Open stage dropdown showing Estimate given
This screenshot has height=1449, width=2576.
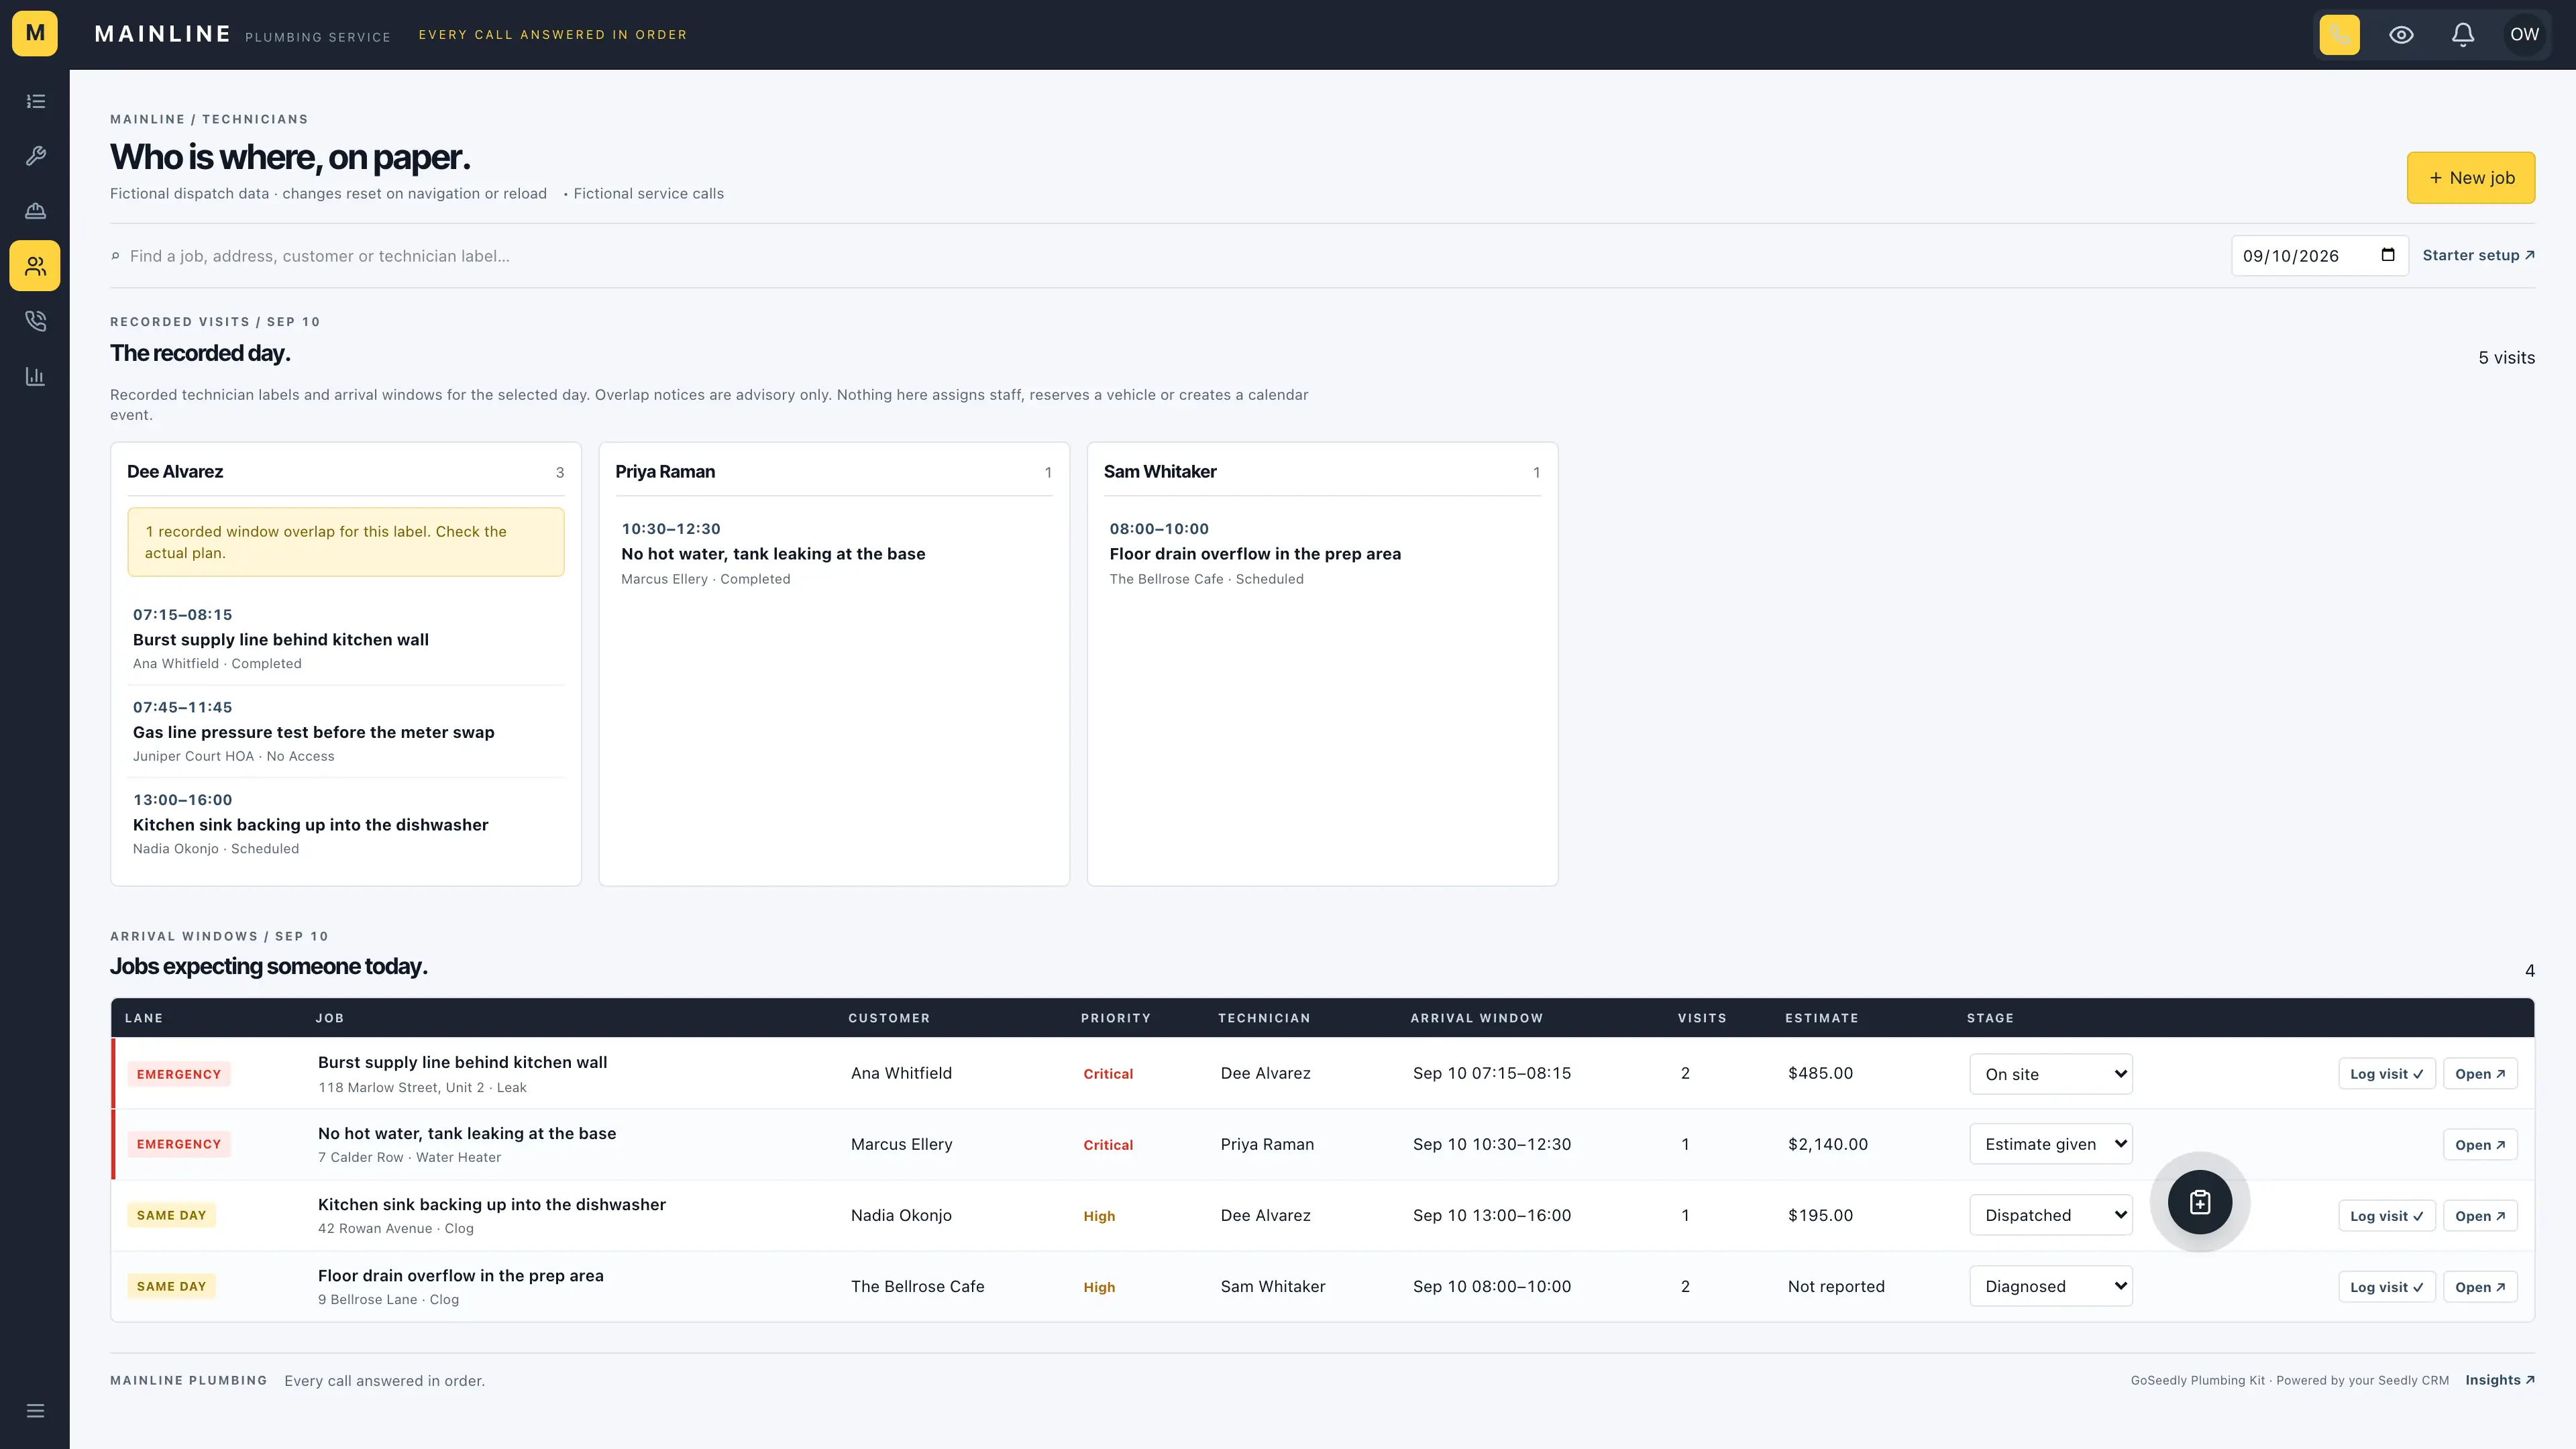pyautogui.click(x=2051, y=1144)
